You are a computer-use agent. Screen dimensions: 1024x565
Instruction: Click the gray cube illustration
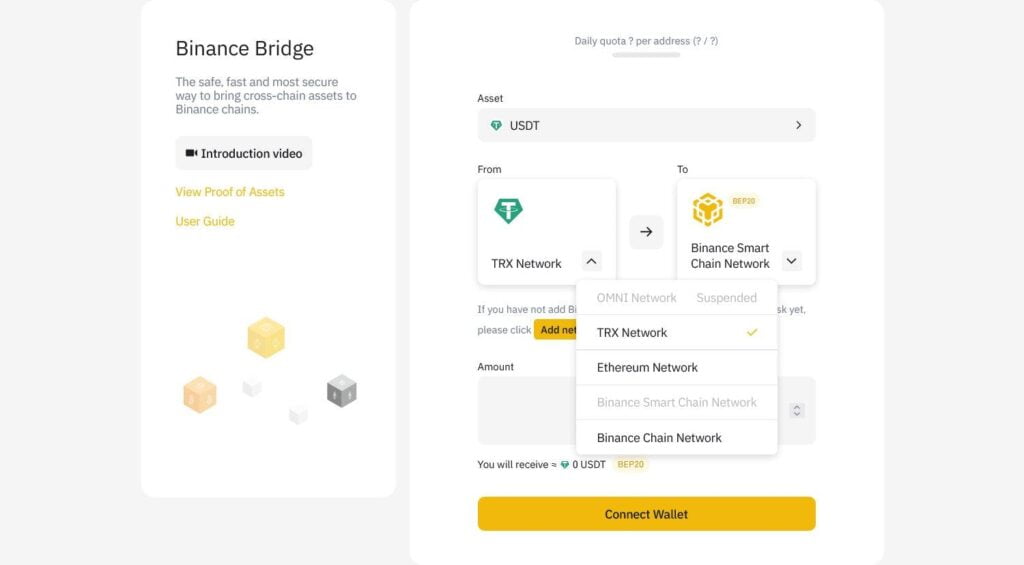click(x=341, y=391)
